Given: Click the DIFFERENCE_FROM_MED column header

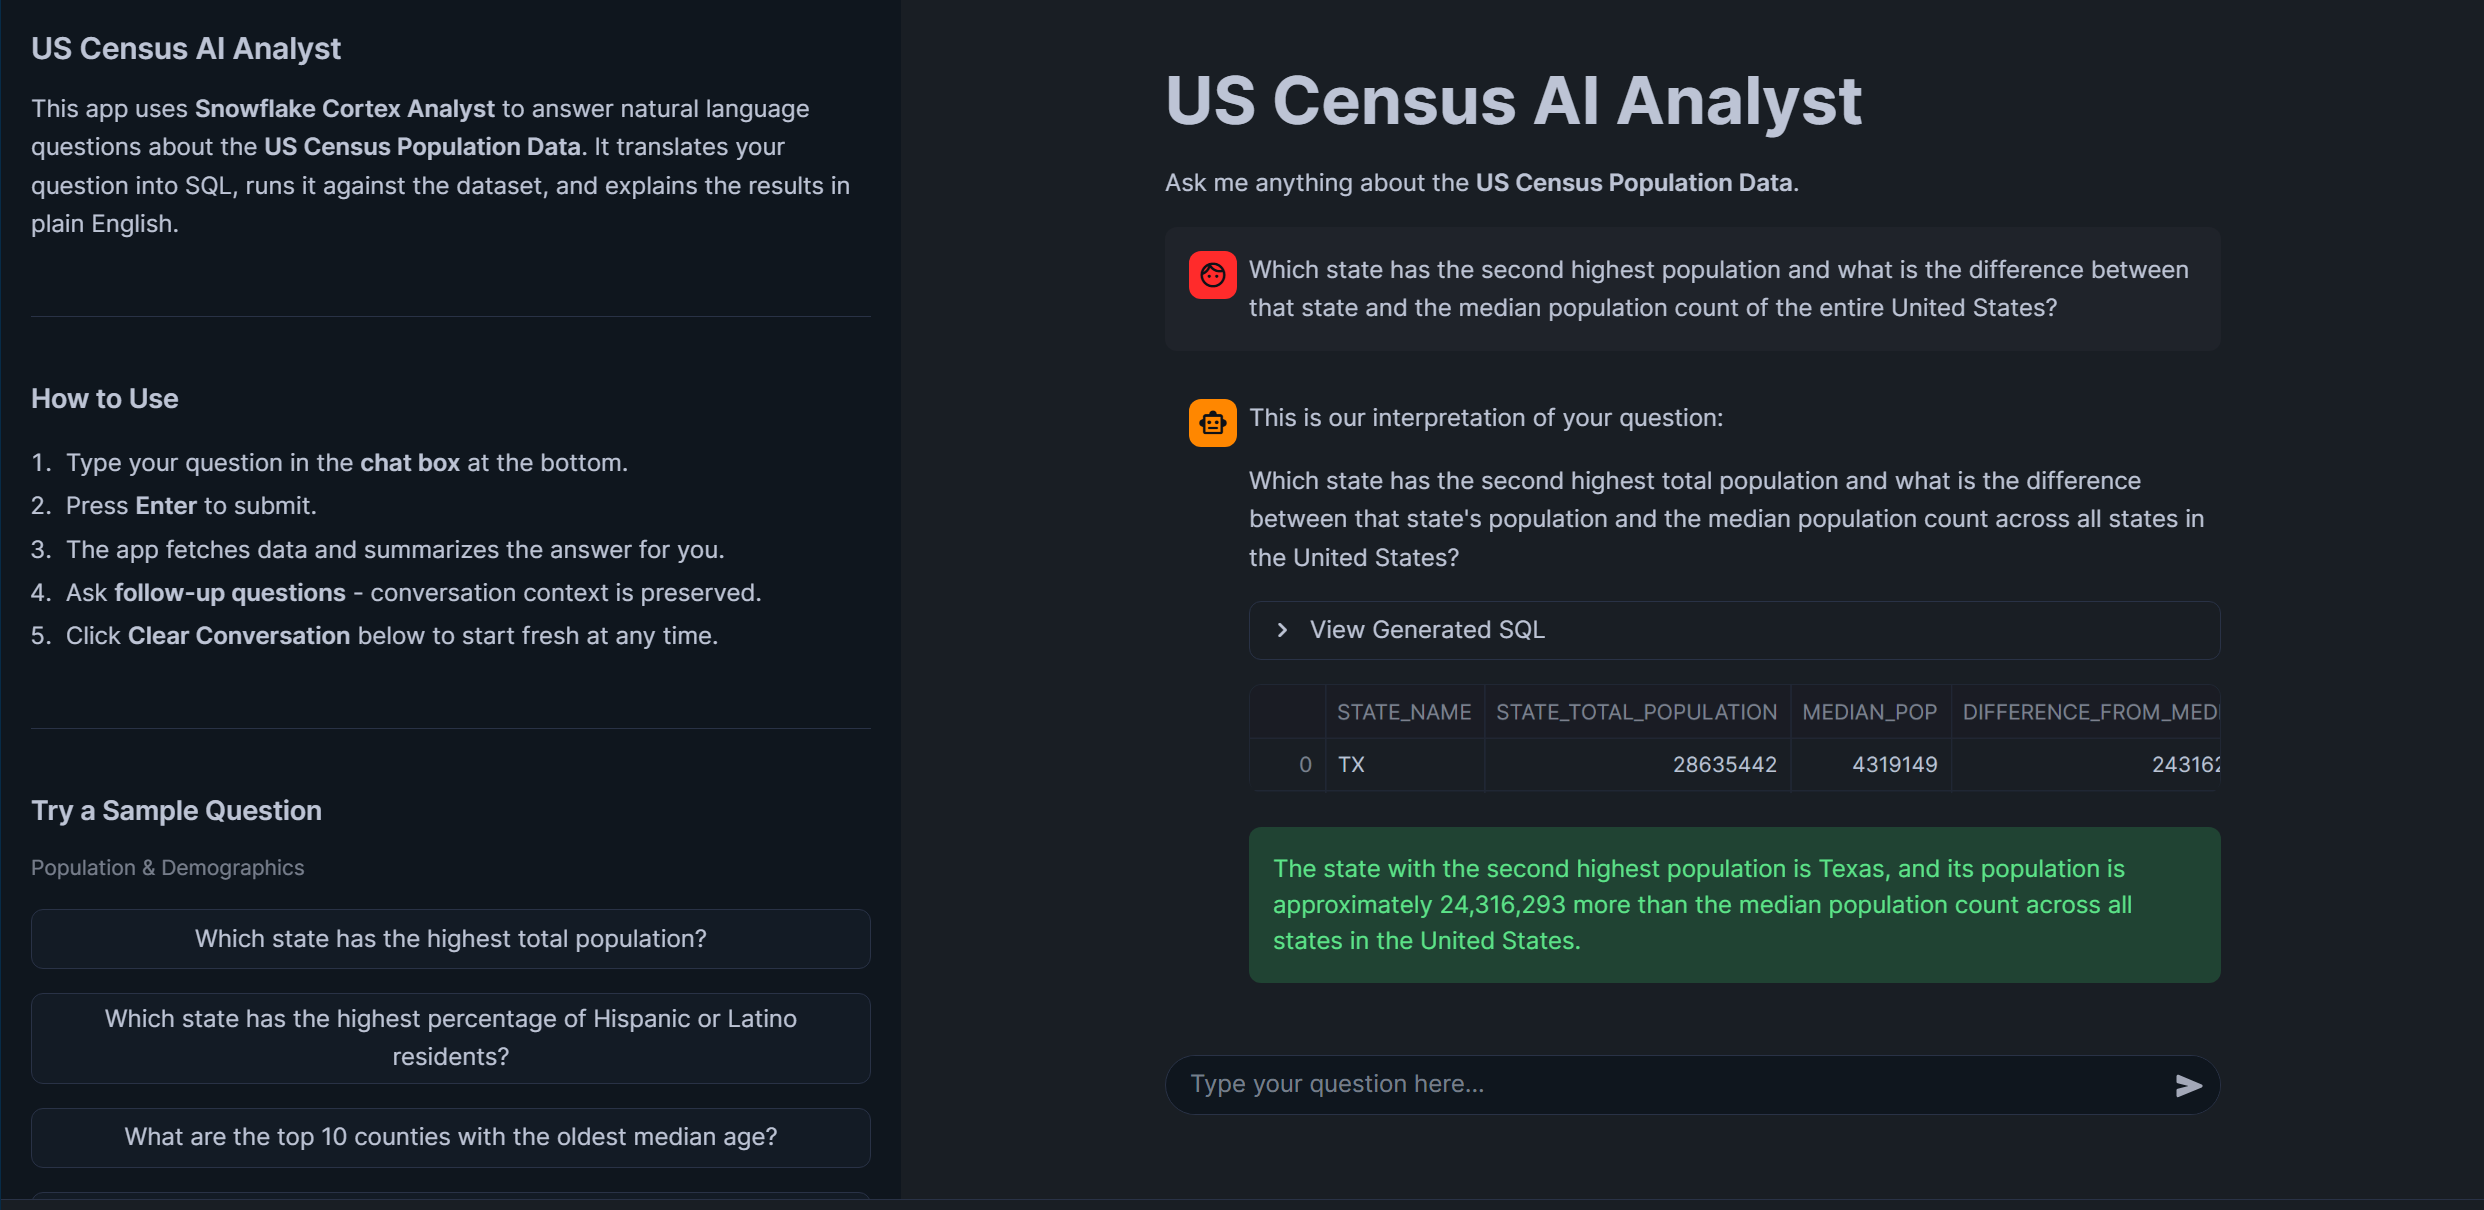Looking at the screenshot, I should 2090,711.
